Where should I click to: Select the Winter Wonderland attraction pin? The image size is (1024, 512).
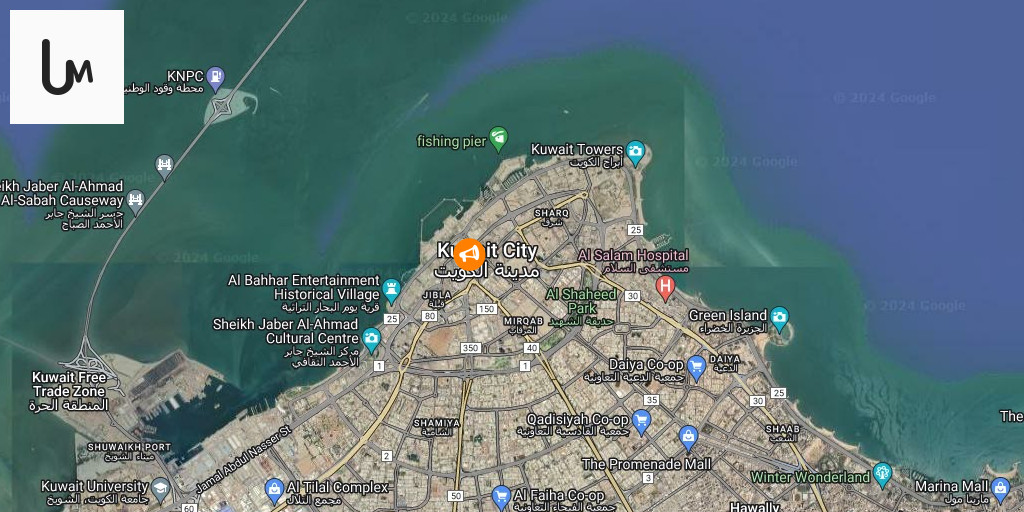click(882, 475)
